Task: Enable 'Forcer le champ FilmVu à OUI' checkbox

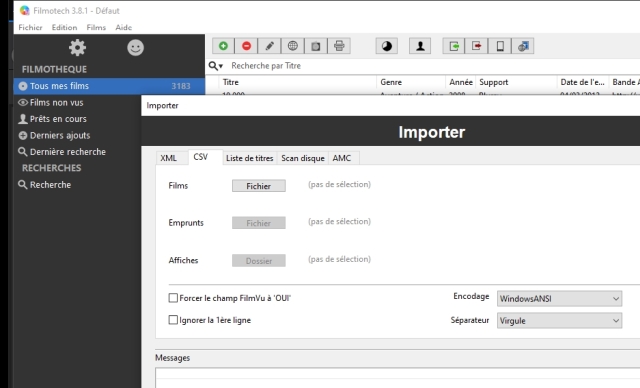Action: coord(173,298)
